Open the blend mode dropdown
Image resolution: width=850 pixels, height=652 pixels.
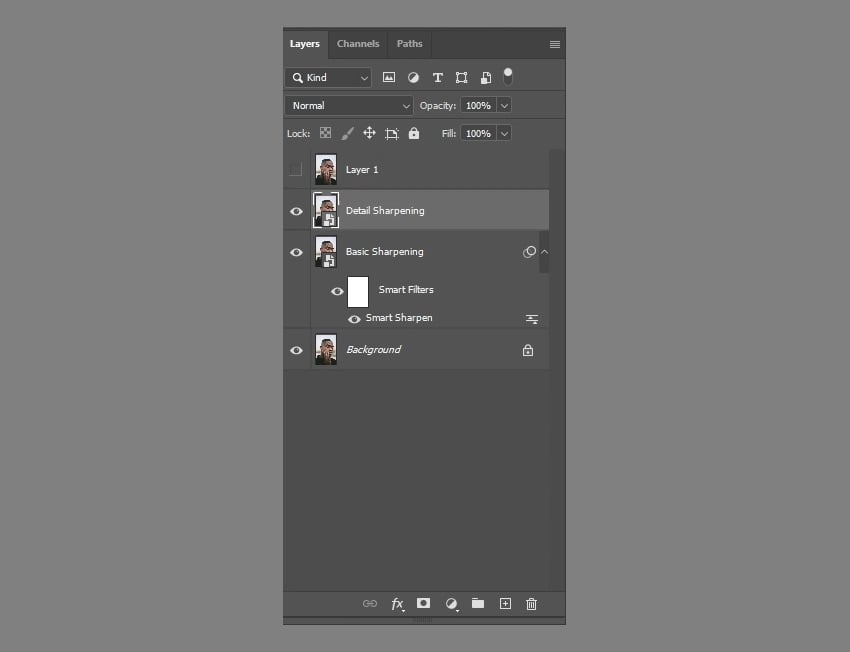pyautogui.click(x=348, y=105)
